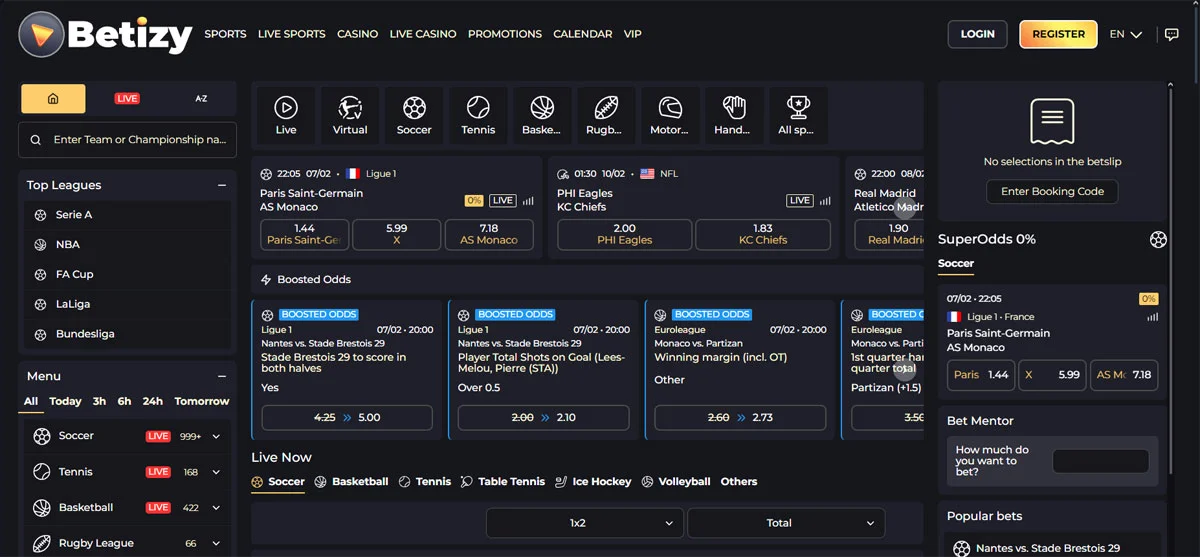This screenshot has height=557, width=1200.
Task: Open the EN language dropdown
Action: point(1126,34)
